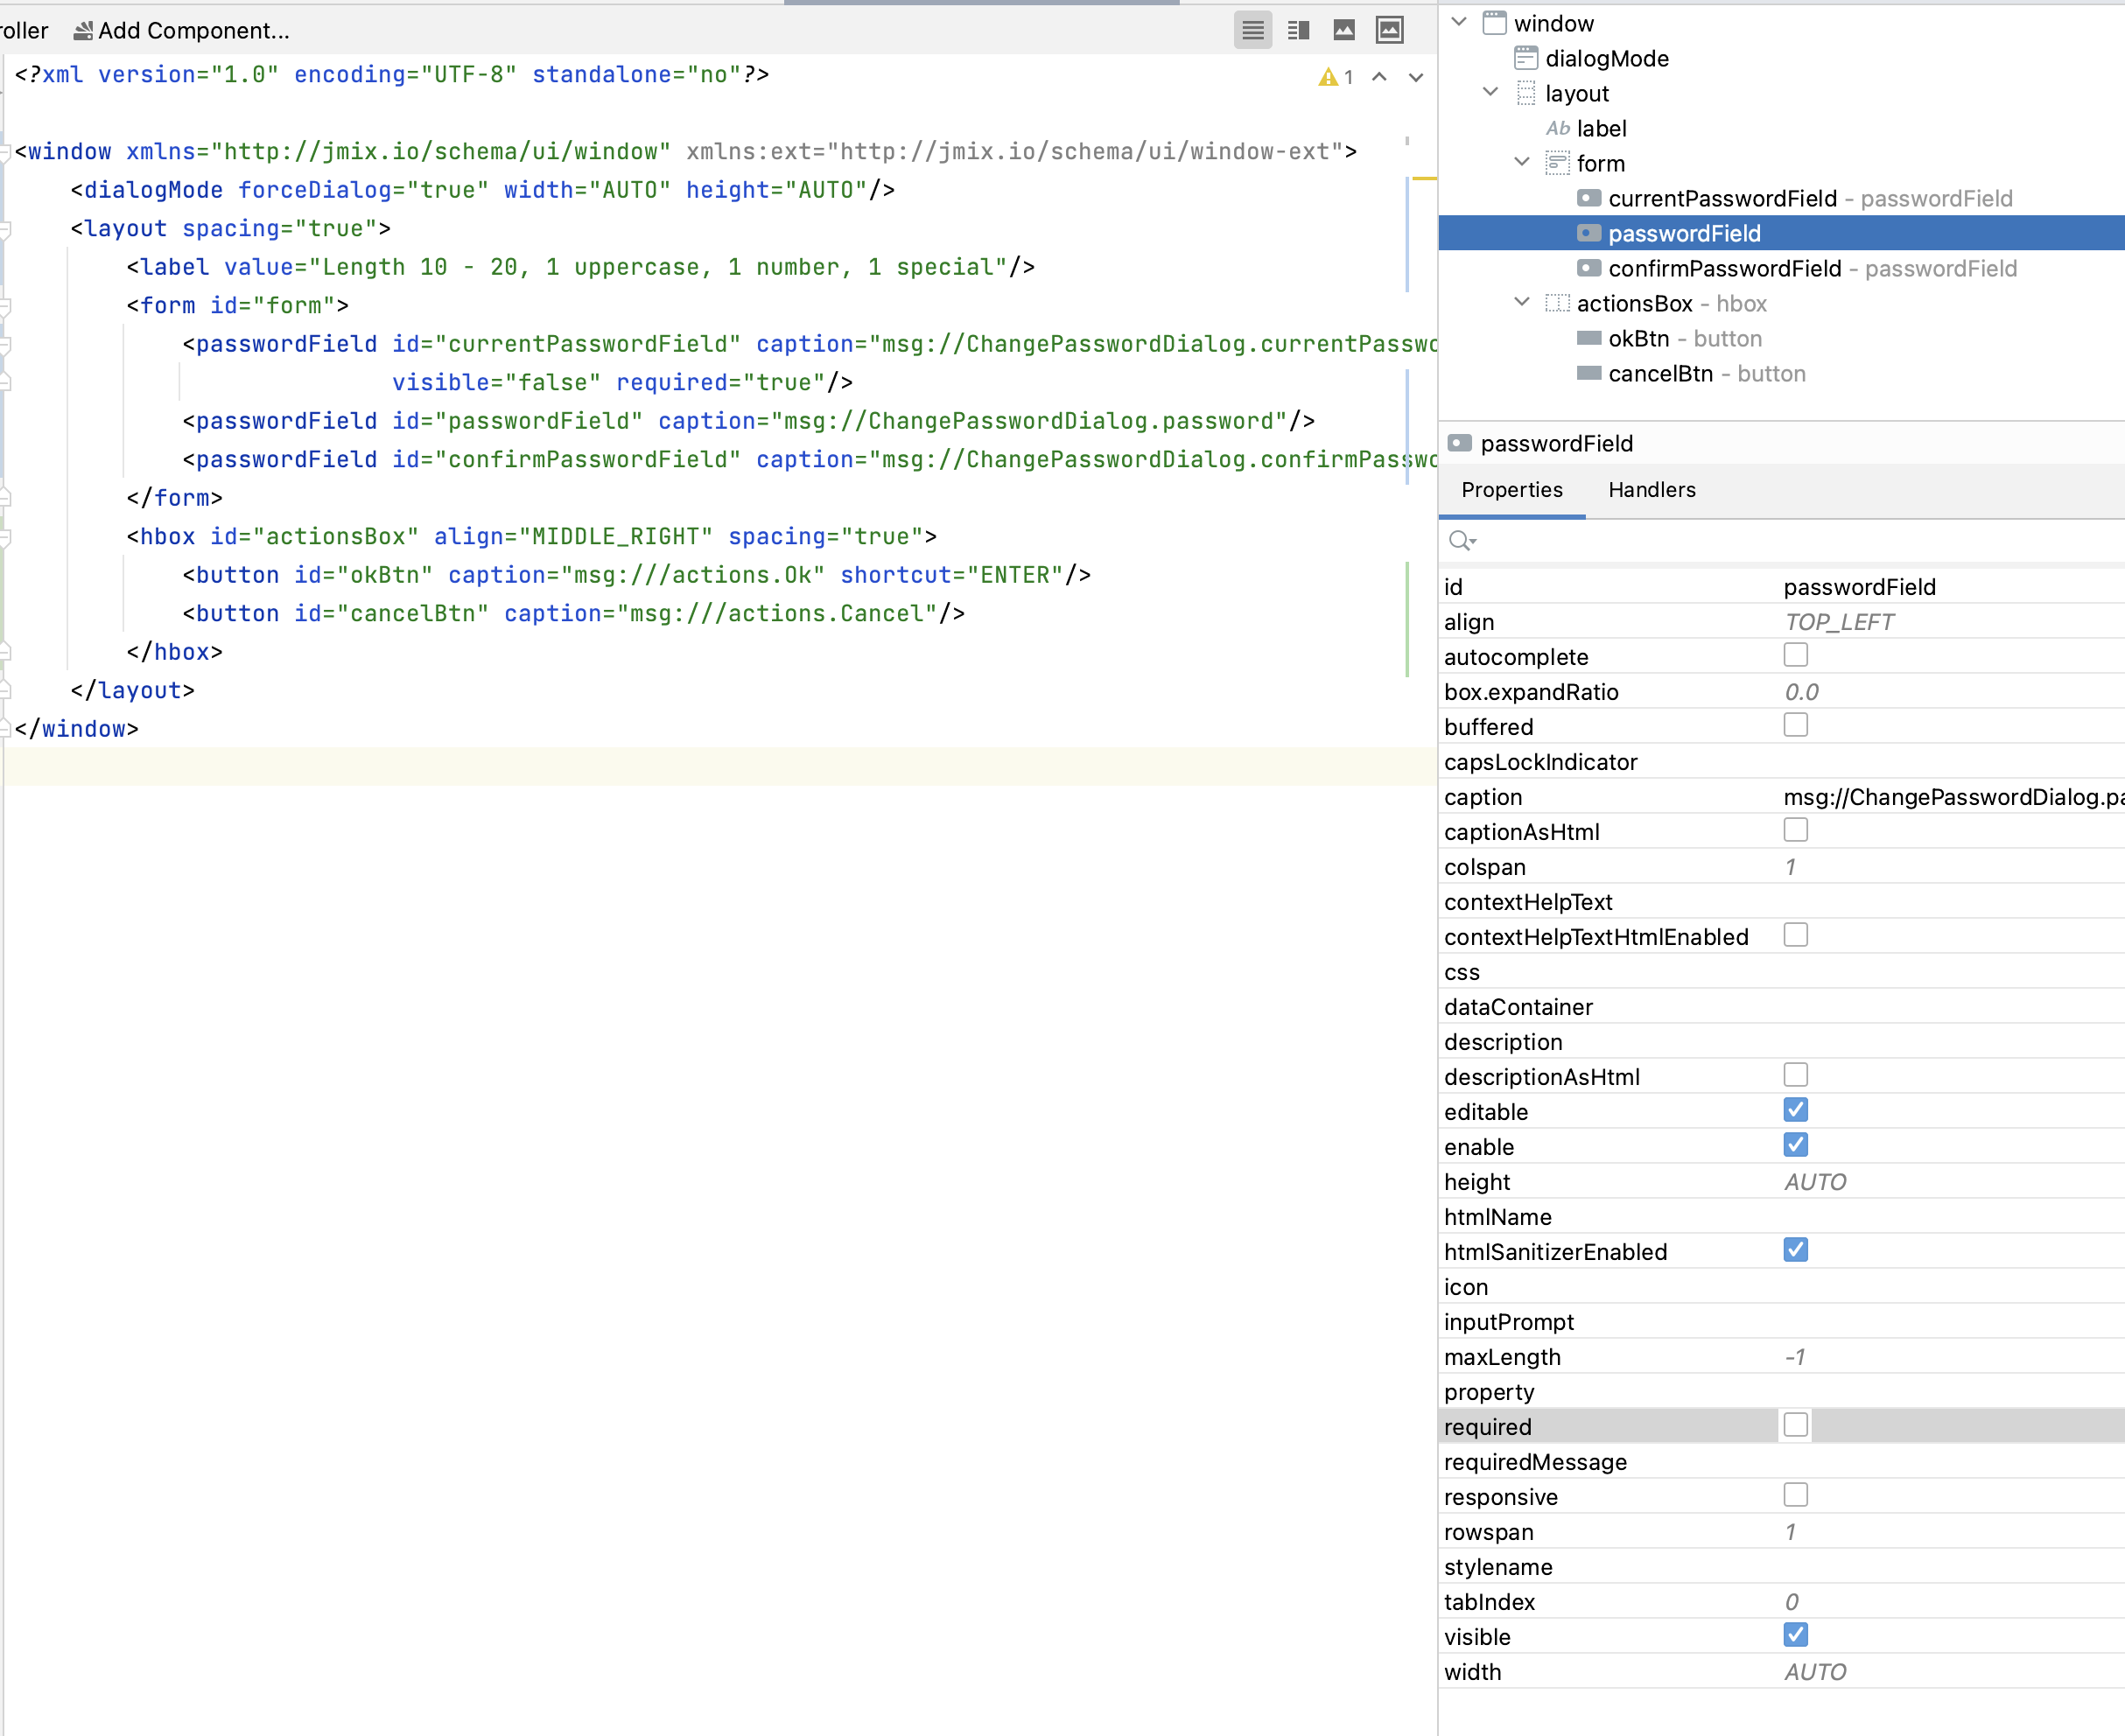This screenshot has height=1736, width=2125.
Task: Click the icon property row
Action: tap(1781, 1287)
